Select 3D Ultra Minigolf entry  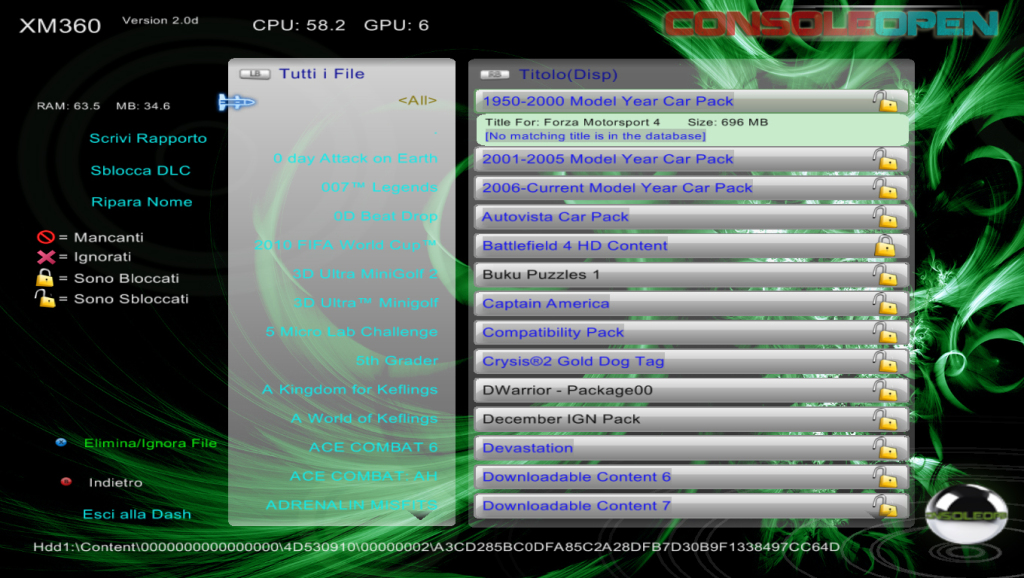[366, 303]
